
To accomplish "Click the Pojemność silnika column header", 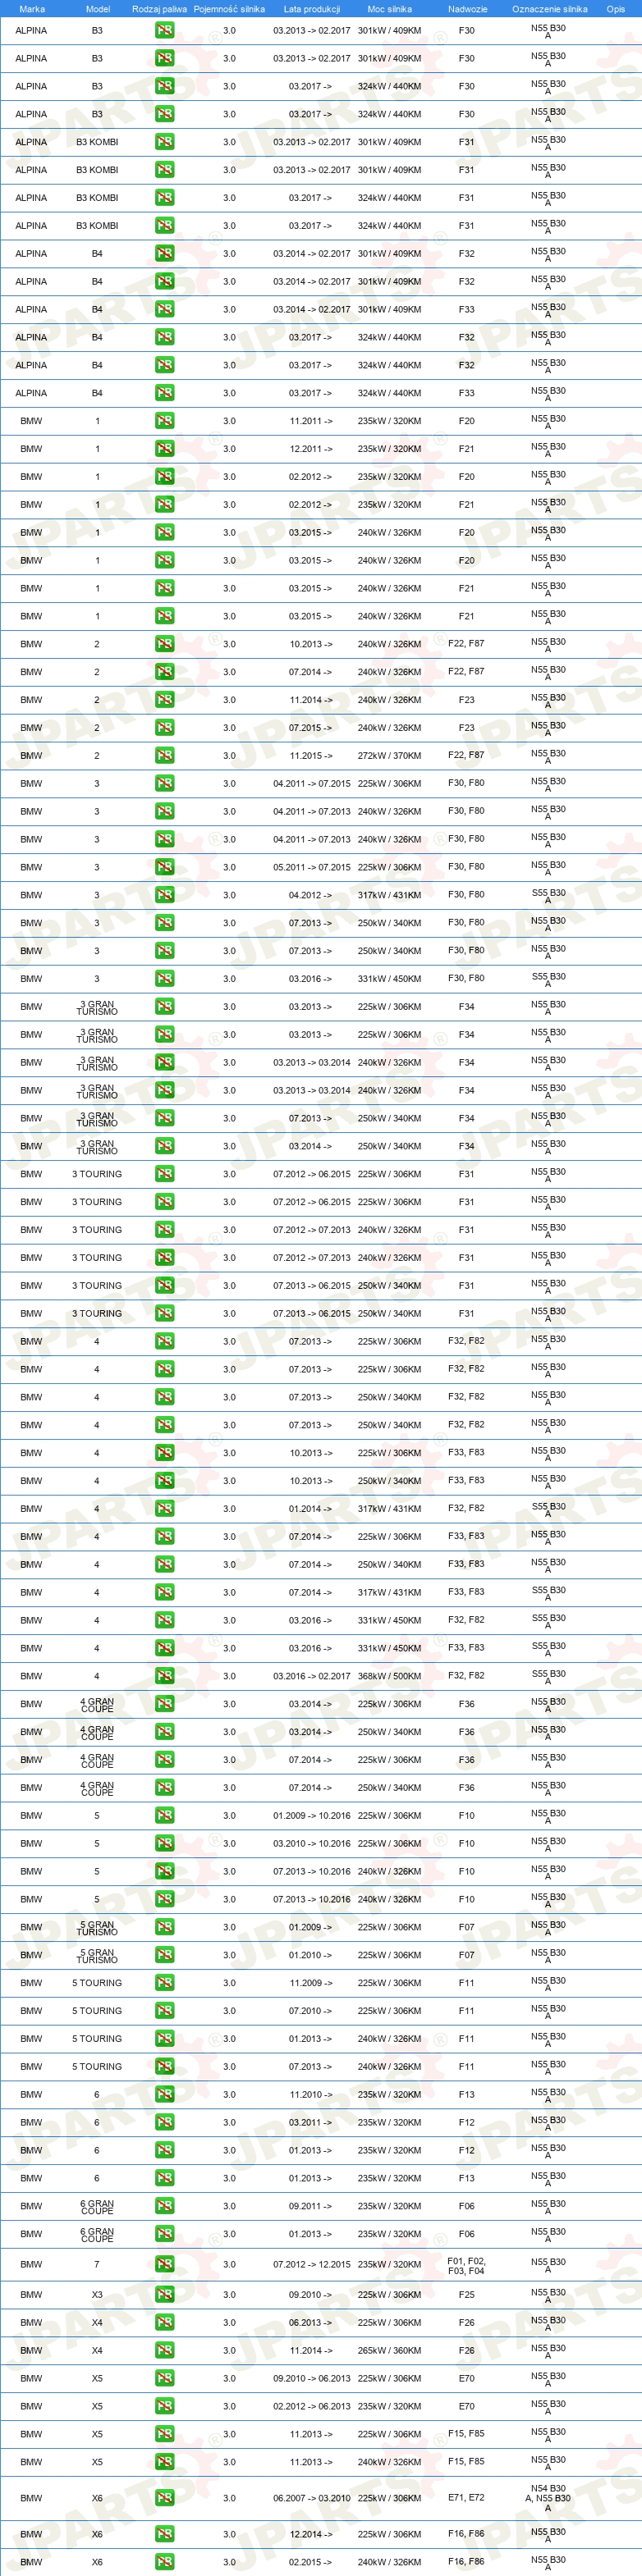I will (x=229, y=9).
